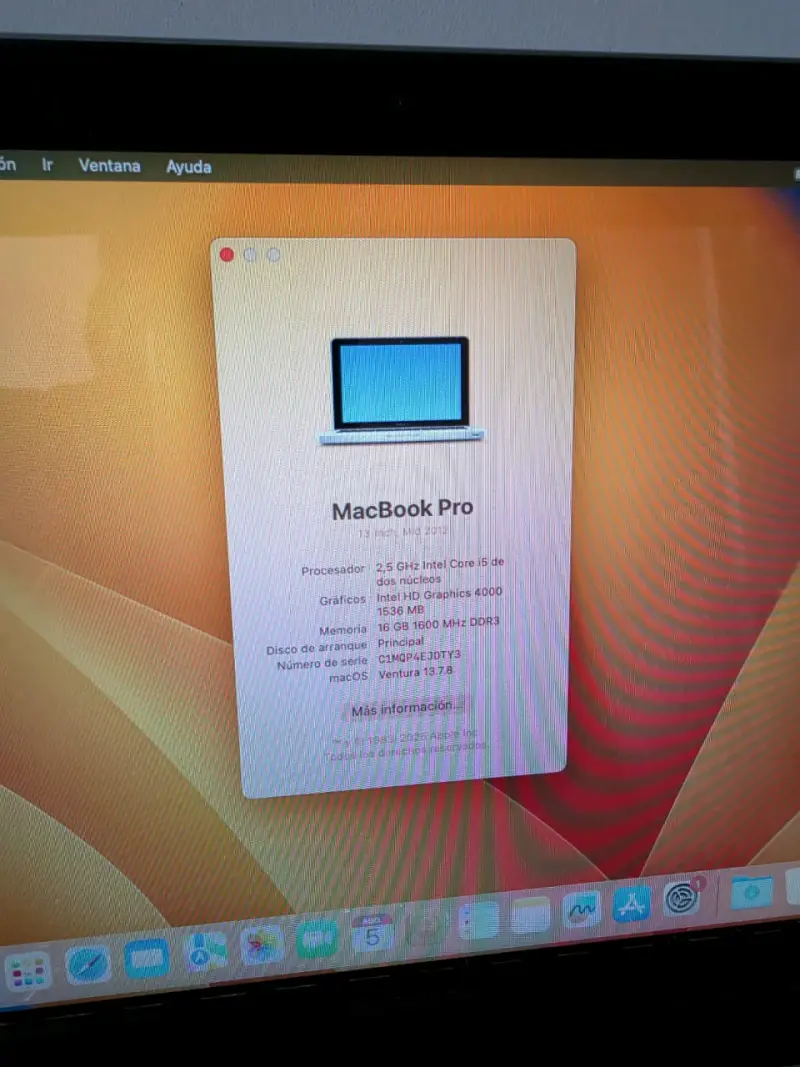Click the 16 GB 1600 MHz DDR3 value
This screenshot has width=800, height=1067.
[438, 624]
